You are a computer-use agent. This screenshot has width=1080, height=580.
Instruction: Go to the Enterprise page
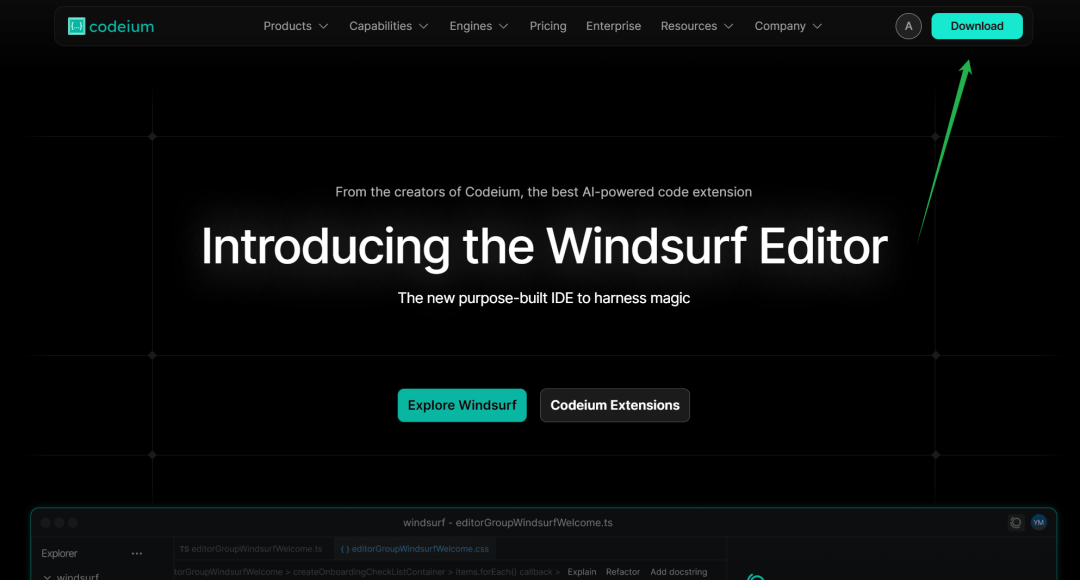(614, 26)
